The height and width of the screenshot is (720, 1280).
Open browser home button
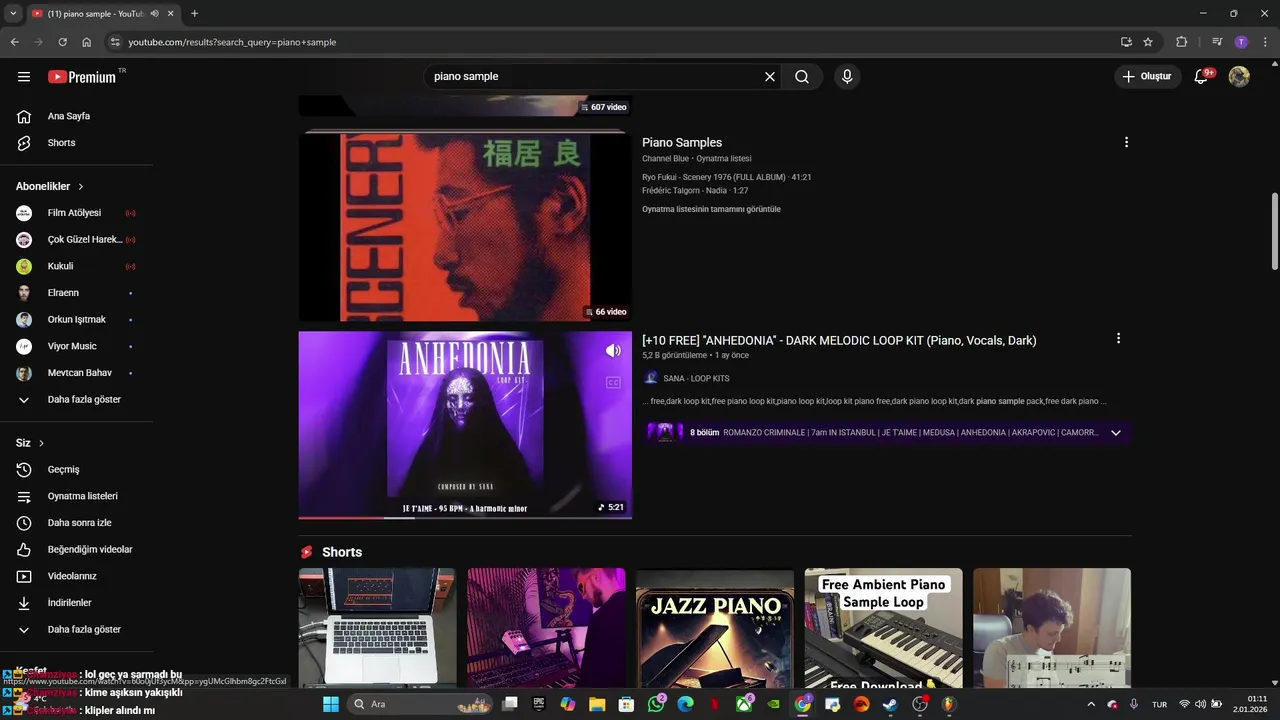pyautogui.click(x=86, y=42)
